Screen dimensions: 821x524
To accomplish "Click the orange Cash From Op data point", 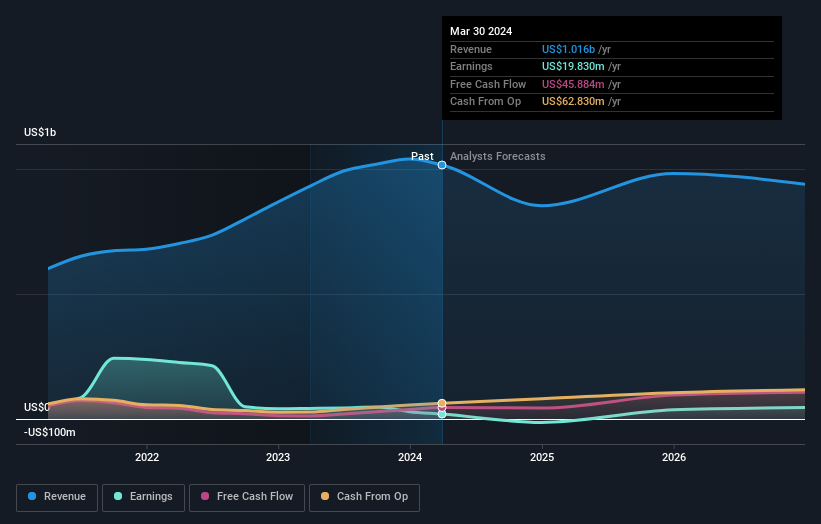I will [442, 403].
